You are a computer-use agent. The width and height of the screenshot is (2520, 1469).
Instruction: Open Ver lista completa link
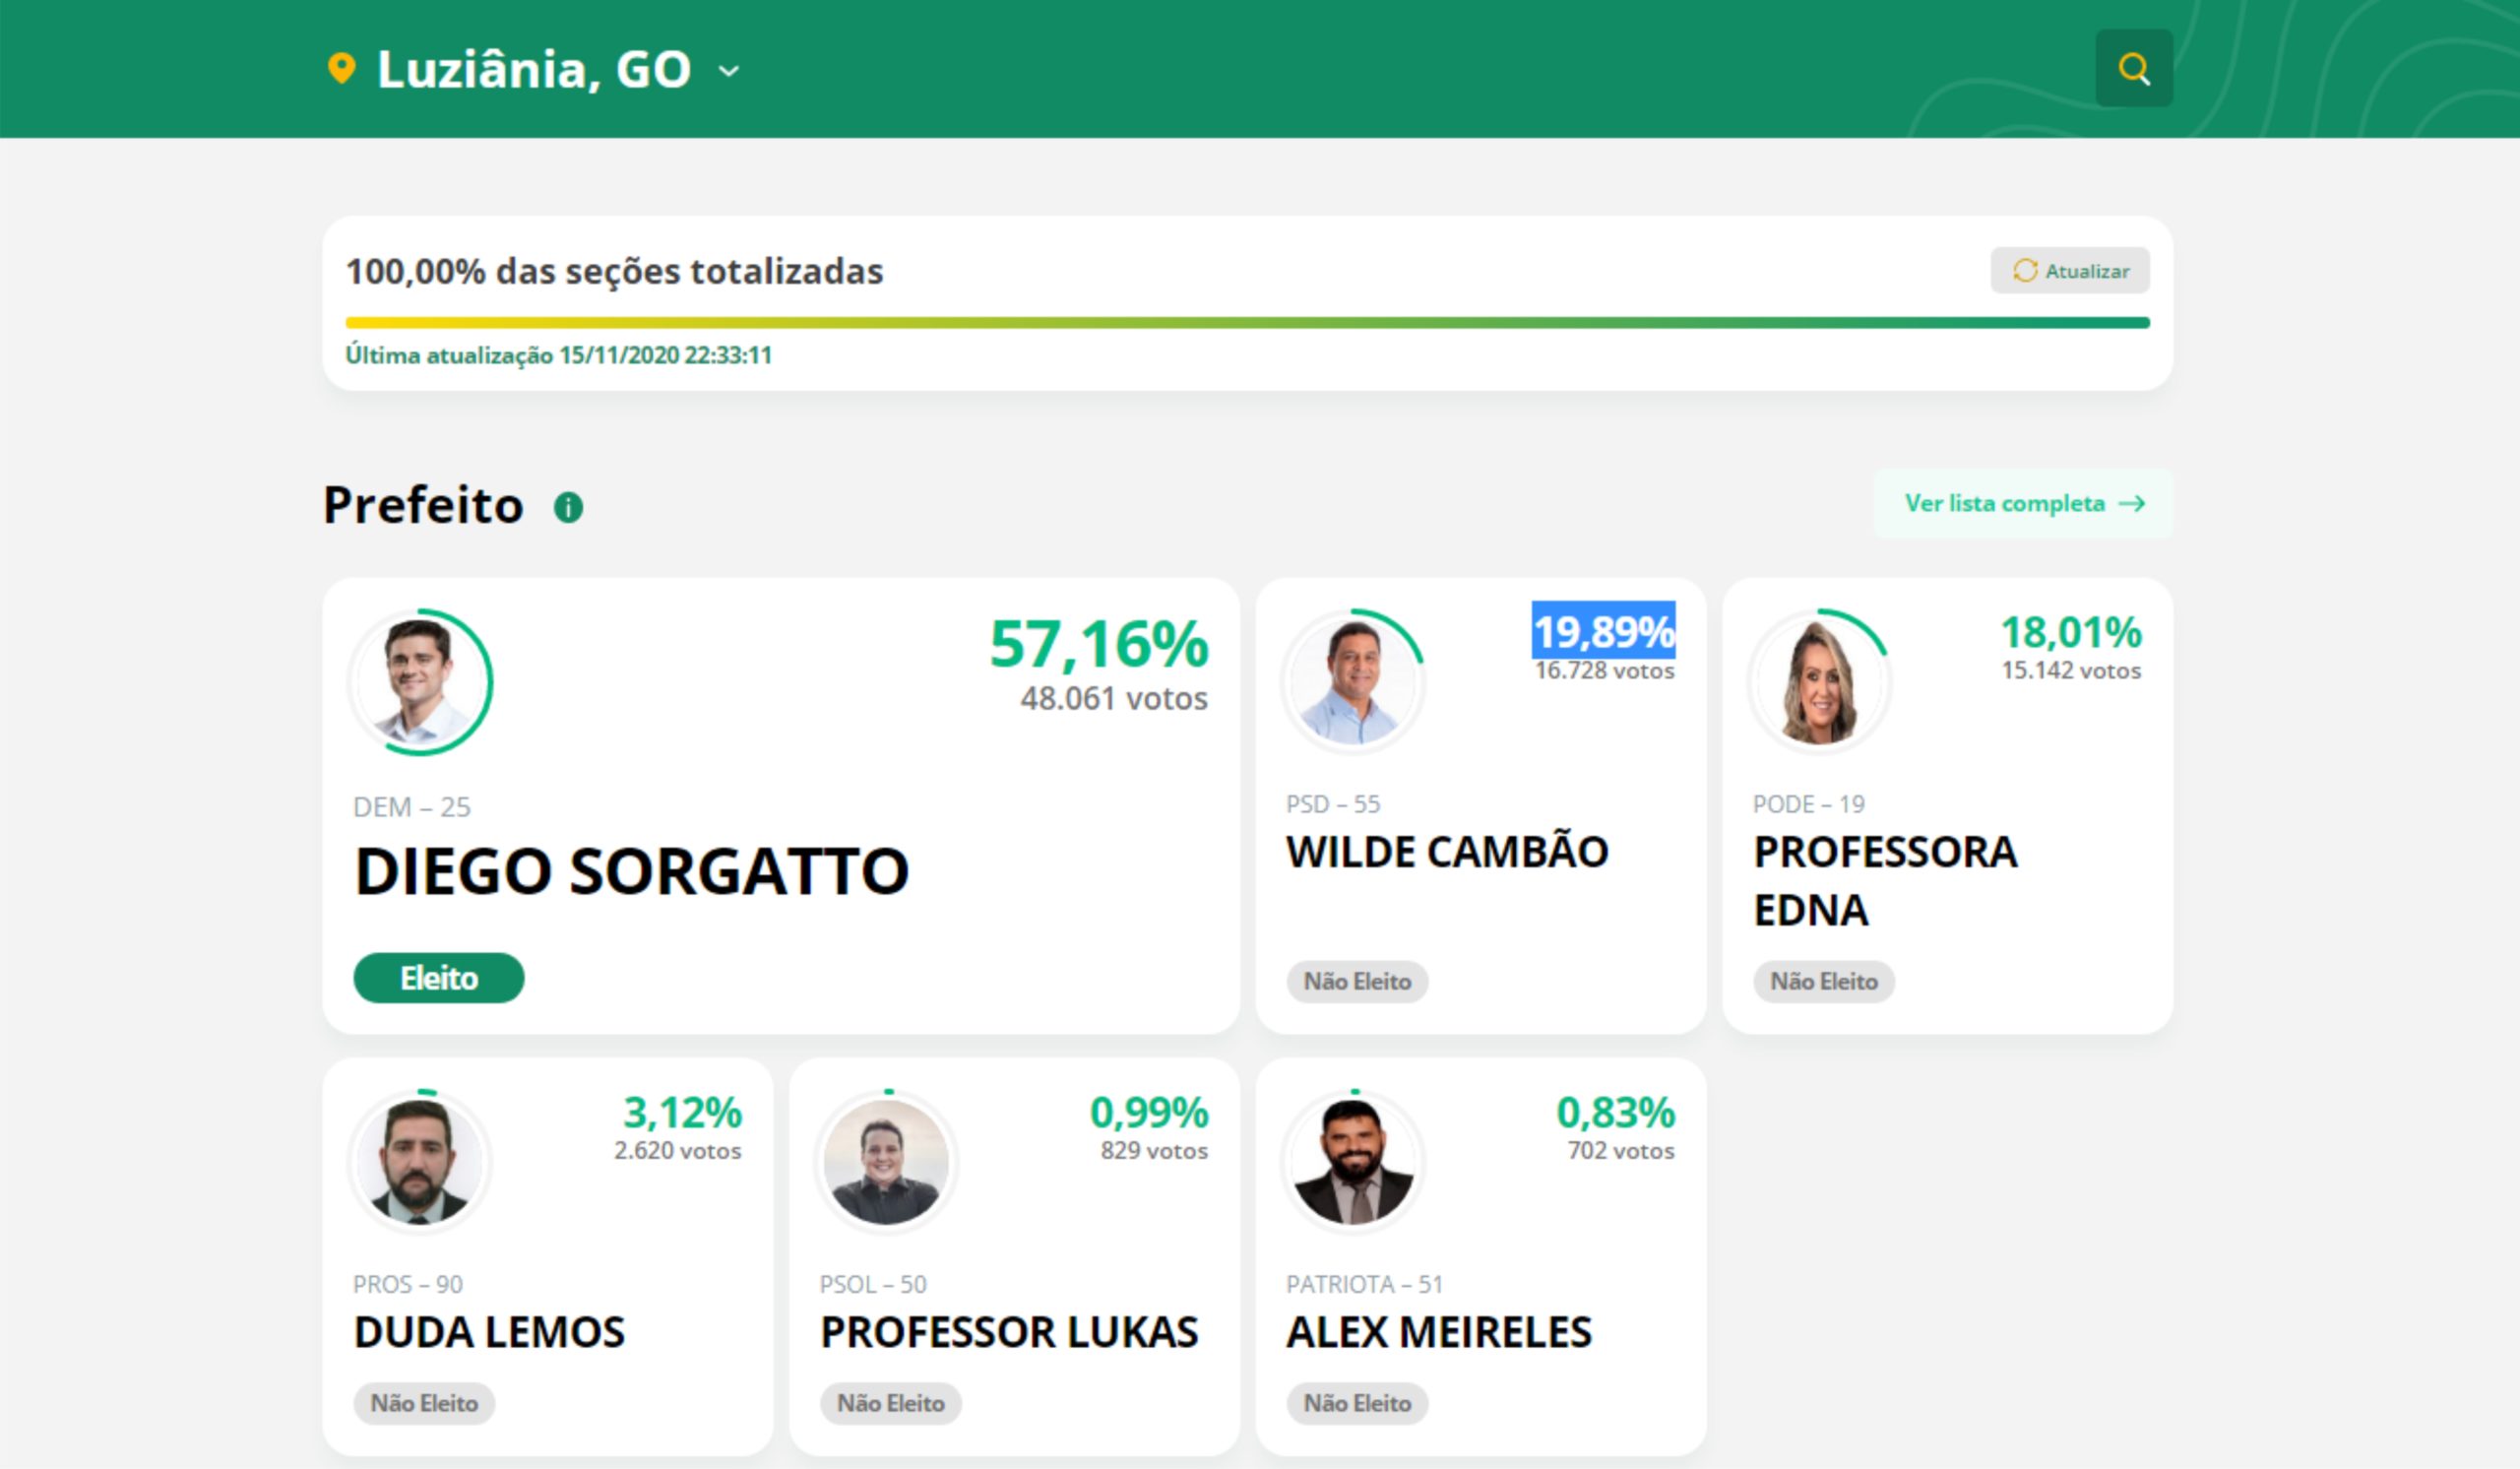2022,503
